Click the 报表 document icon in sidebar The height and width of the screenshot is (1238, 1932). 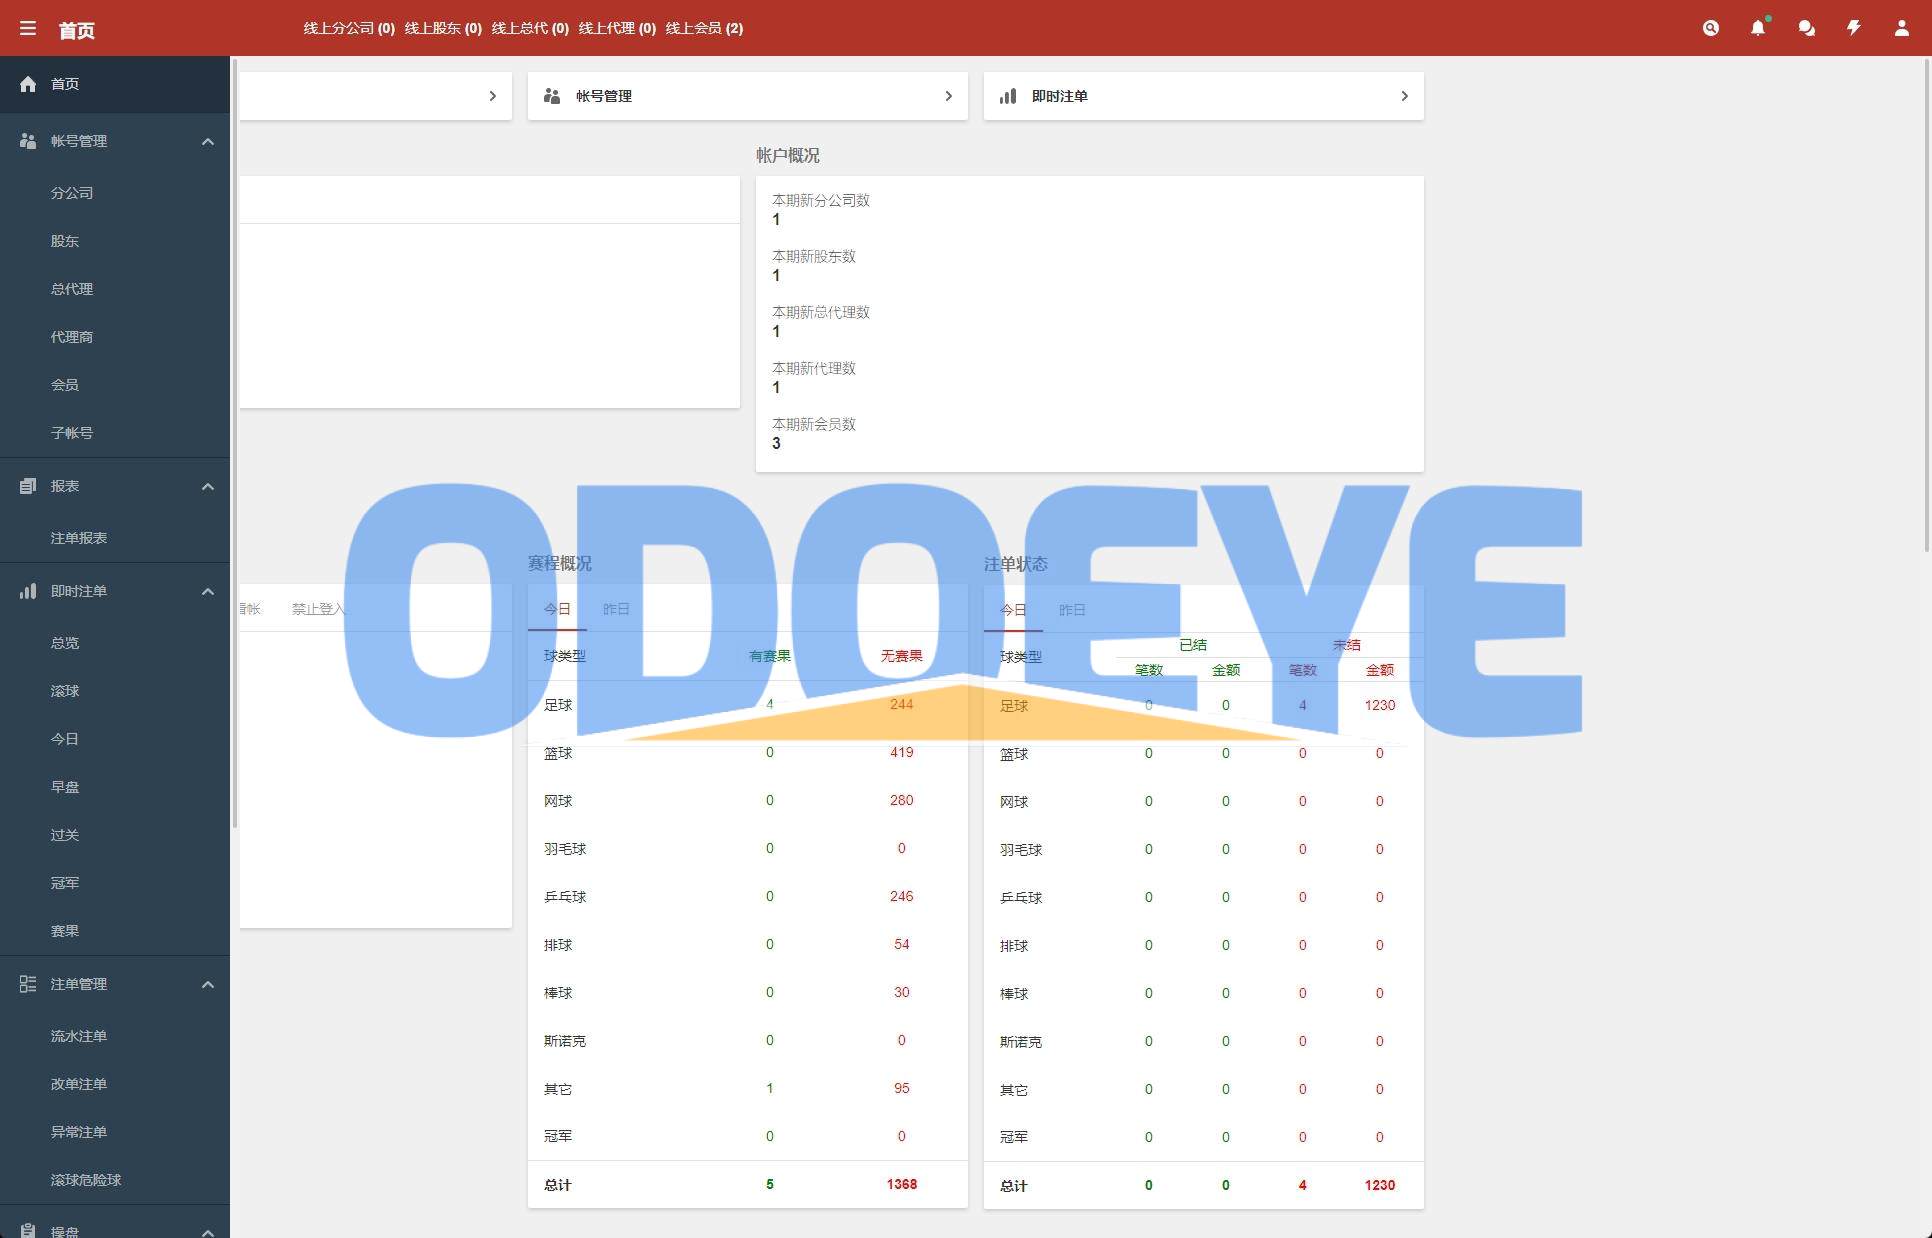click(28, 486)
